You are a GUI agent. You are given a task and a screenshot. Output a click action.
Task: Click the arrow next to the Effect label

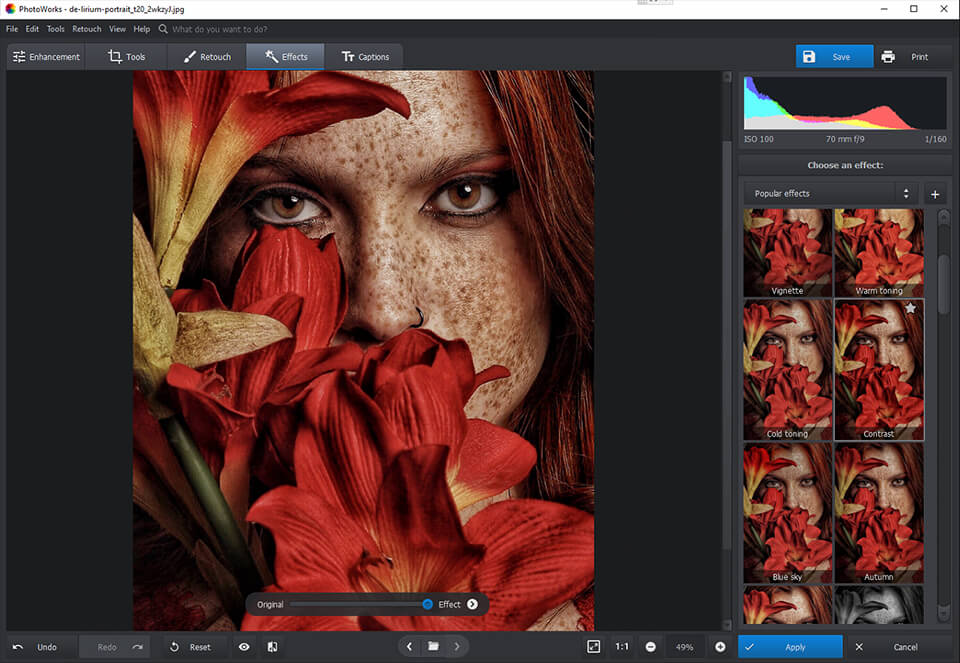[x=472, y=604]
